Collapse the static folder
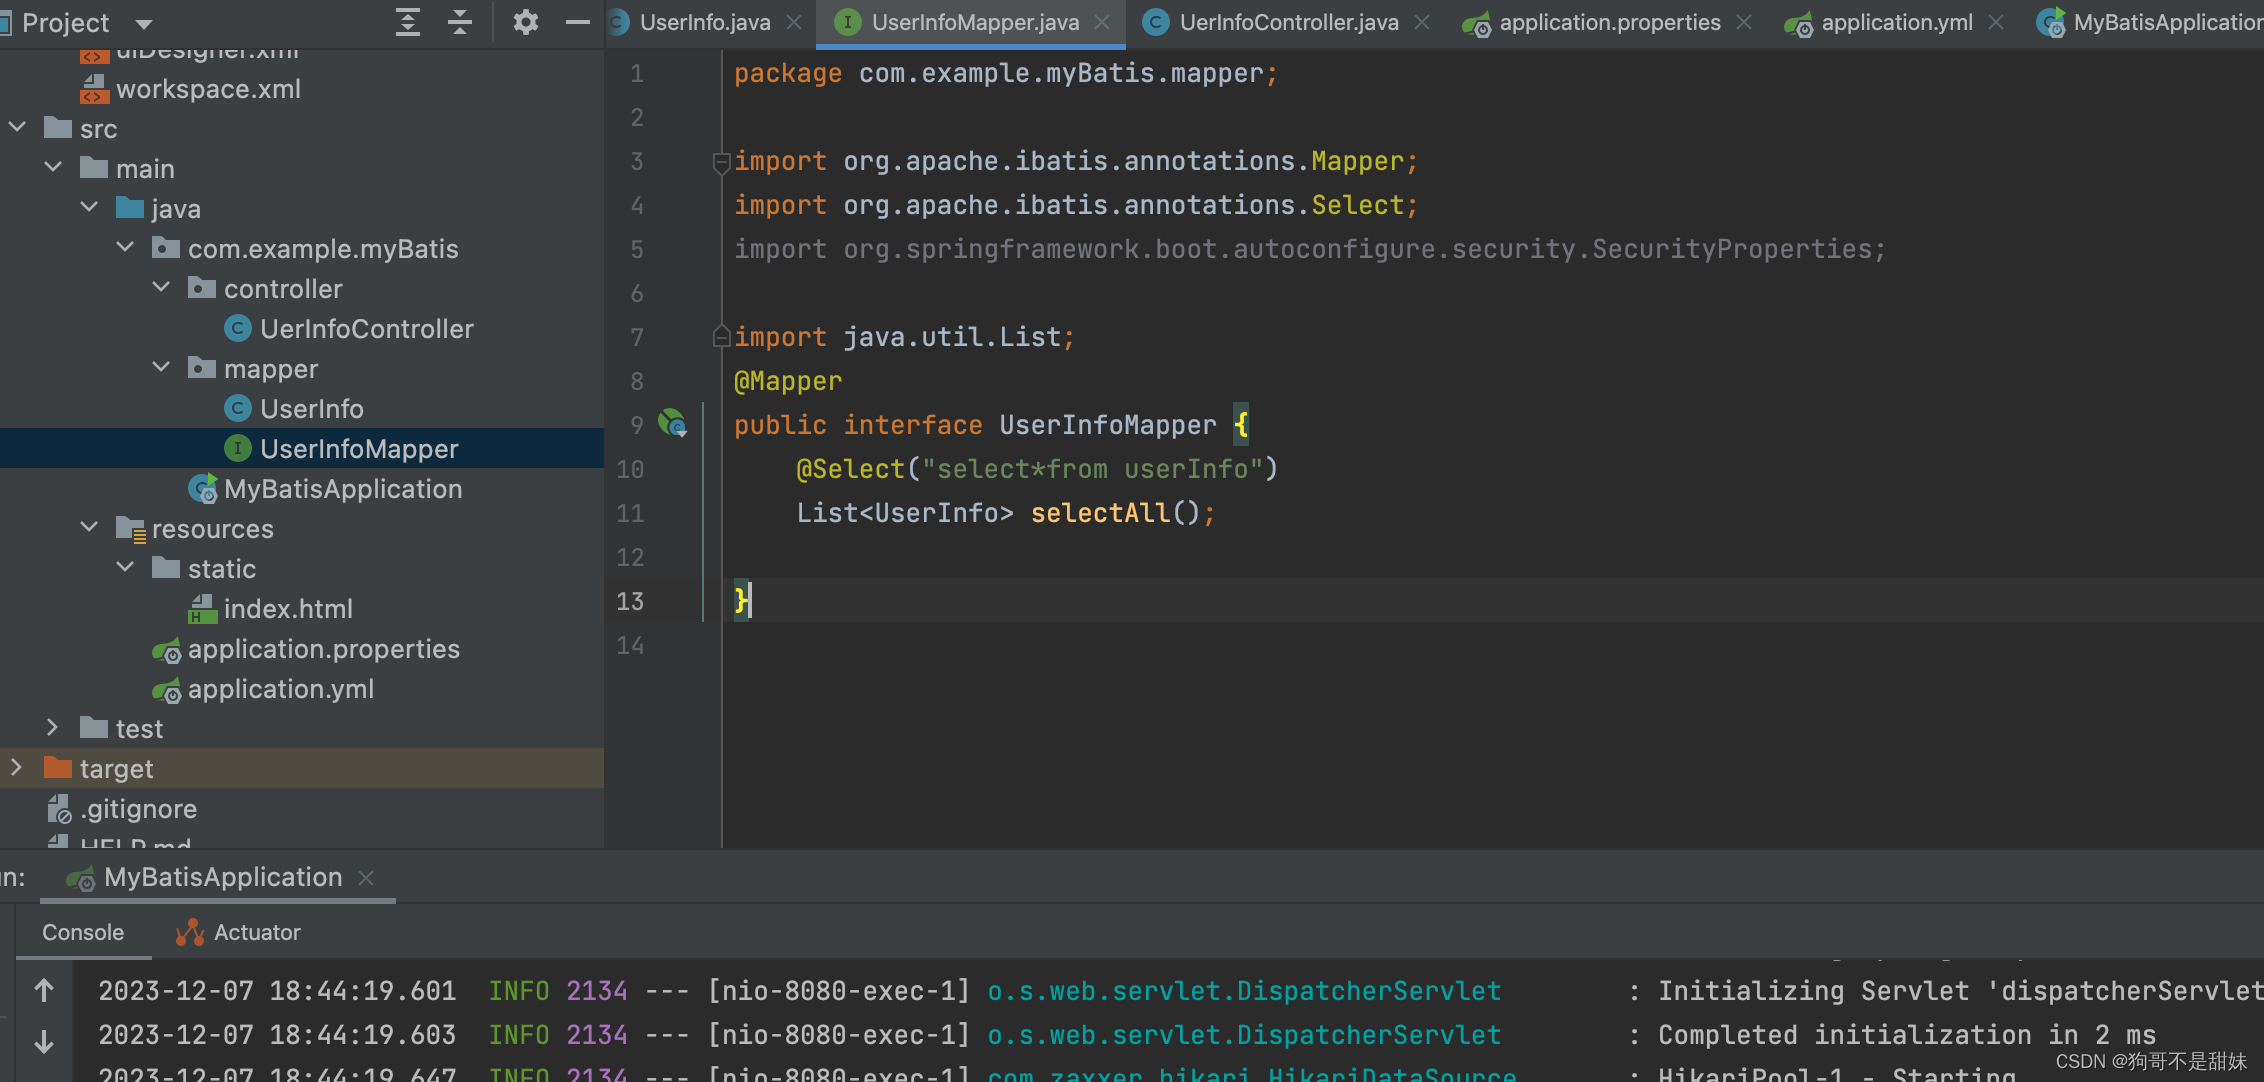The width and height of the screenshot is (2264, 1082). pyautogui.click(x=125, y=568)
